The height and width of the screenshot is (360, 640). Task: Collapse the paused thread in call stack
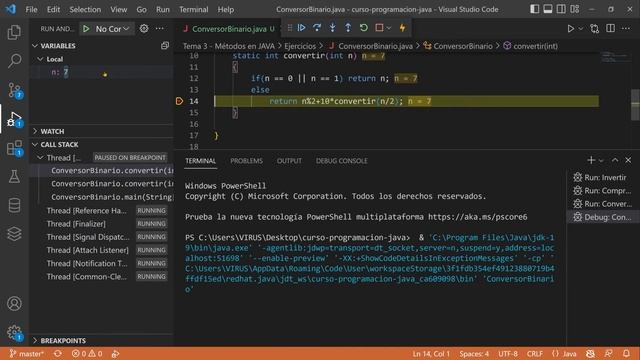(x=40, y=158)
